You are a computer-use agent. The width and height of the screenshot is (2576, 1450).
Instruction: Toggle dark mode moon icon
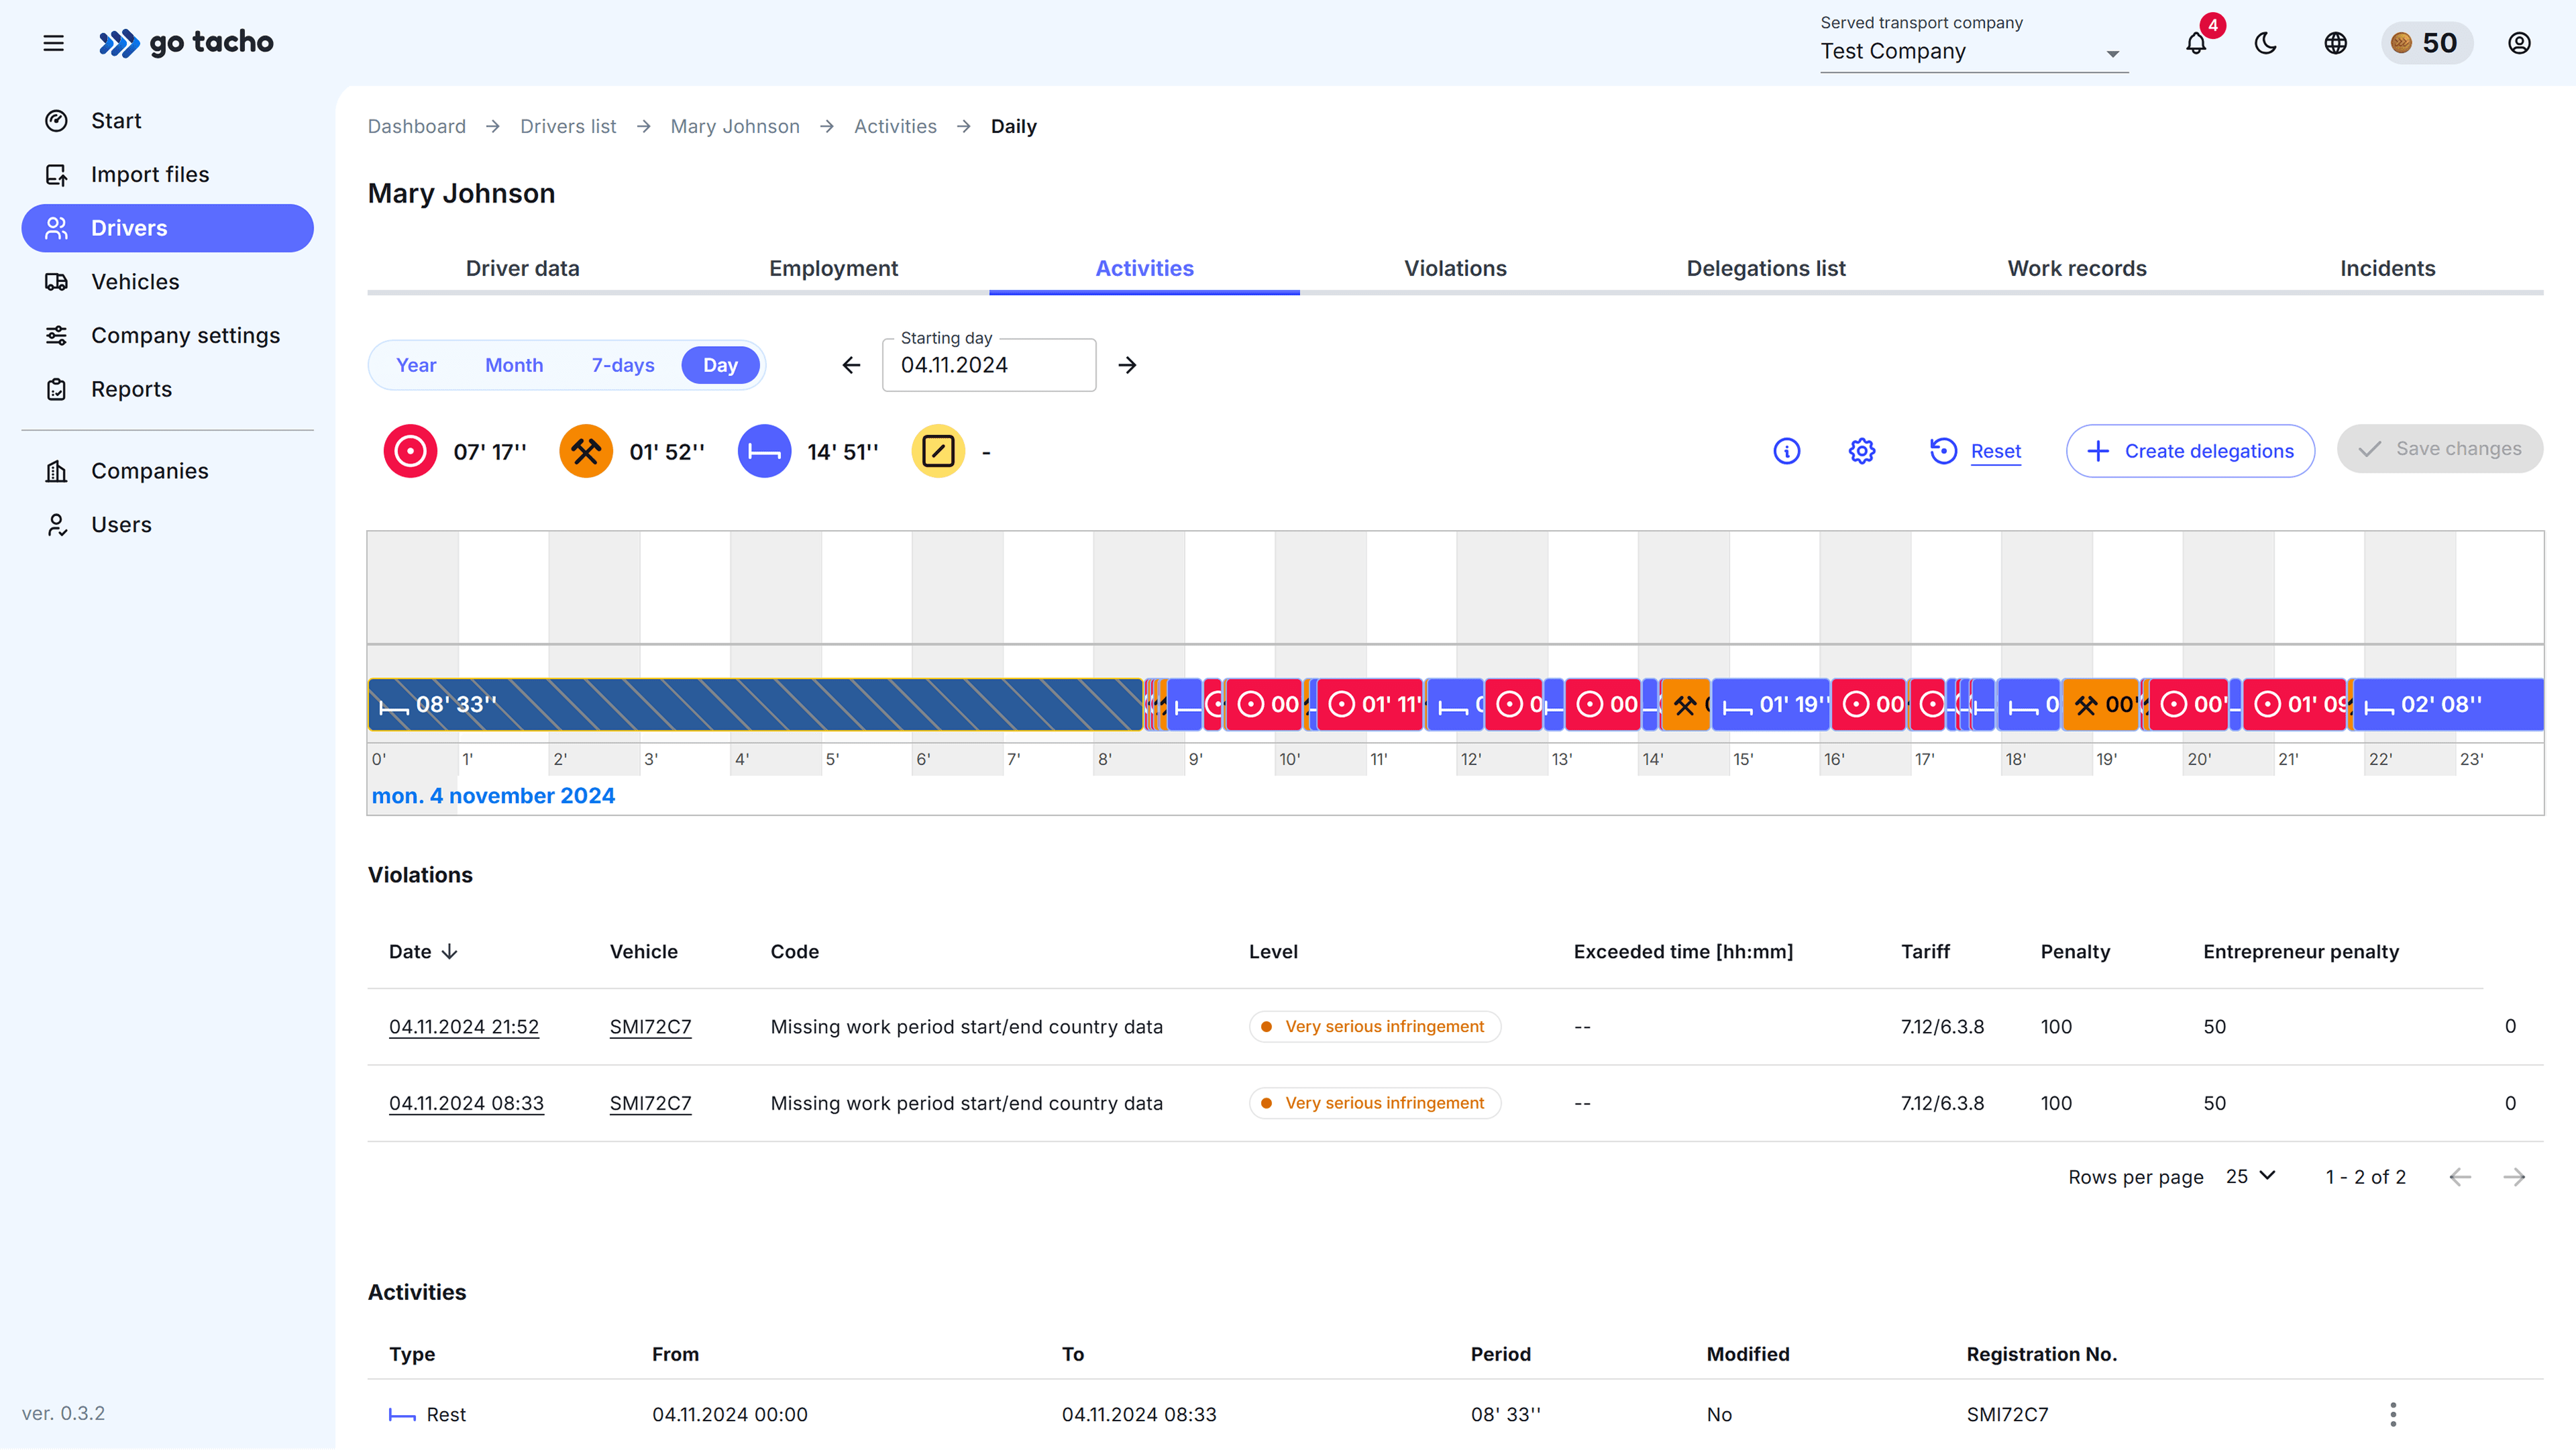pyautogui.click(x=2266, y=43)
